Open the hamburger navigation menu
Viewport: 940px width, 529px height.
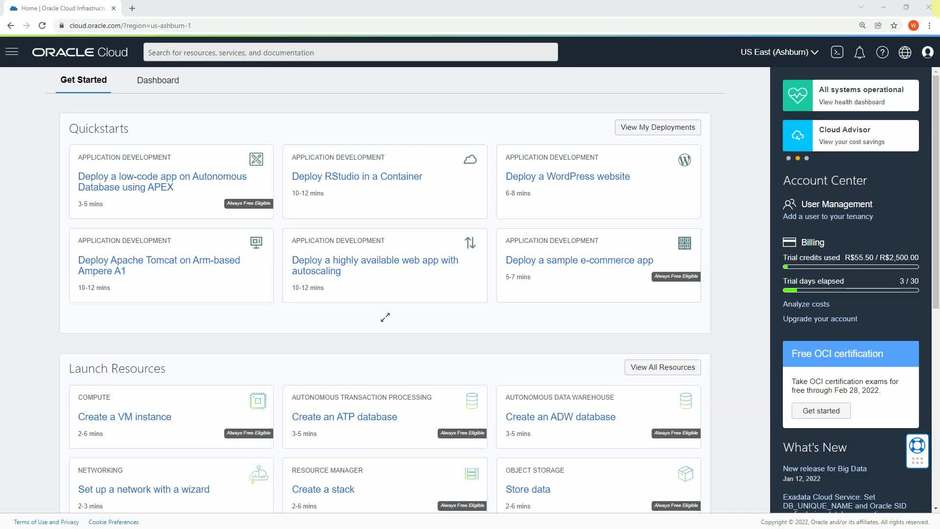12,52
